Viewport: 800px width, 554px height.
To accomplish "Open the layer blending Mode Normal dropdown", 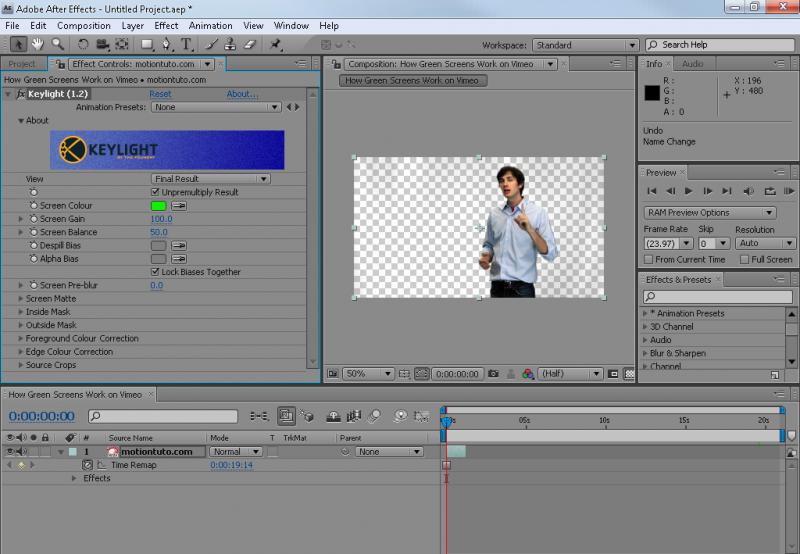I will pyautogui.click(x=233, y=452).
